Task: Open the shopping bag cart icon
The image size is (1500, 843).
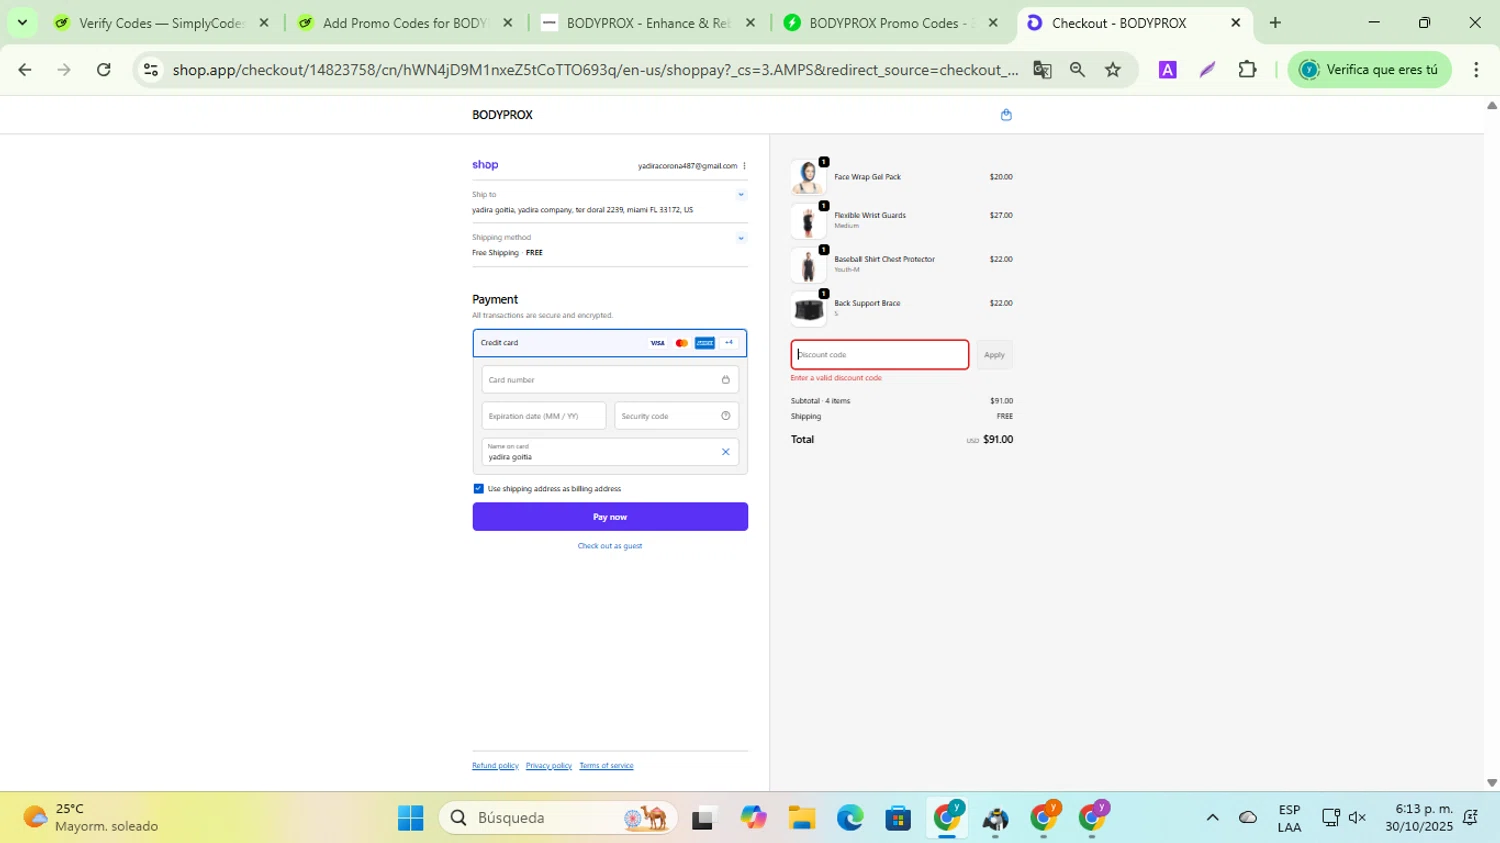Action: pos(1006,115)
